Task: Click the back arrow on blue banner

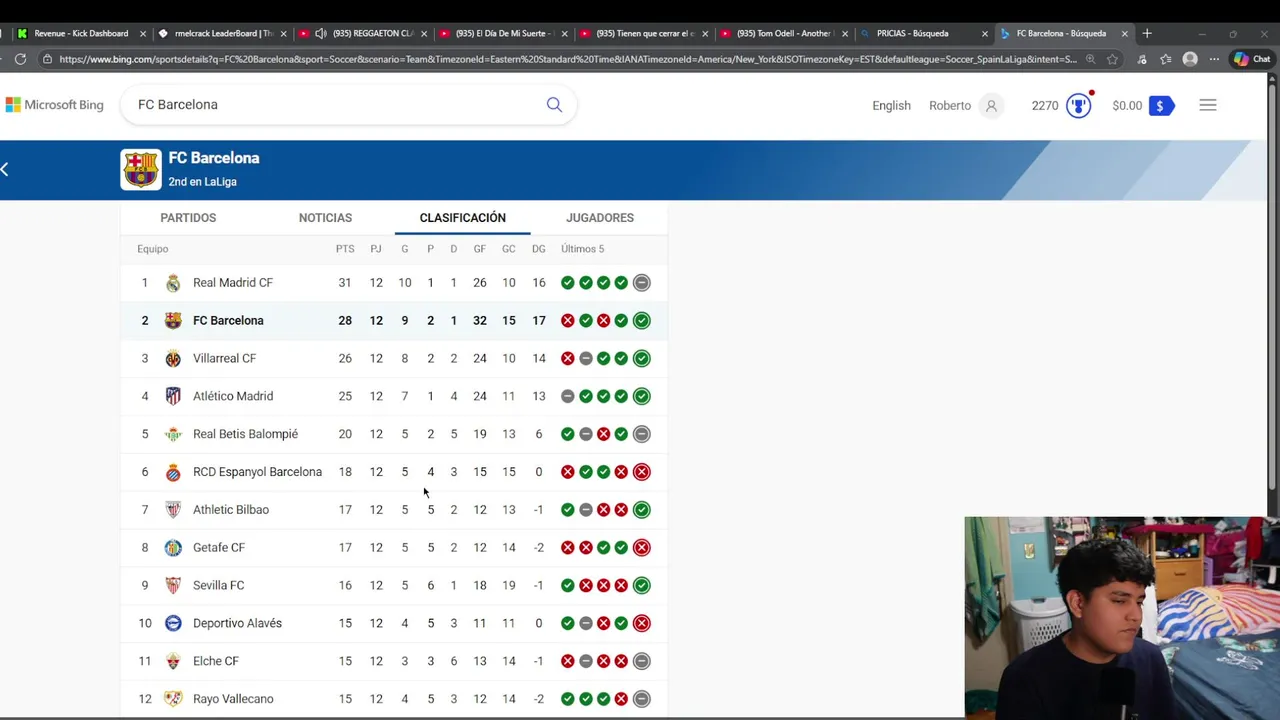Action: pyautogui.click(x=5, y=169)
